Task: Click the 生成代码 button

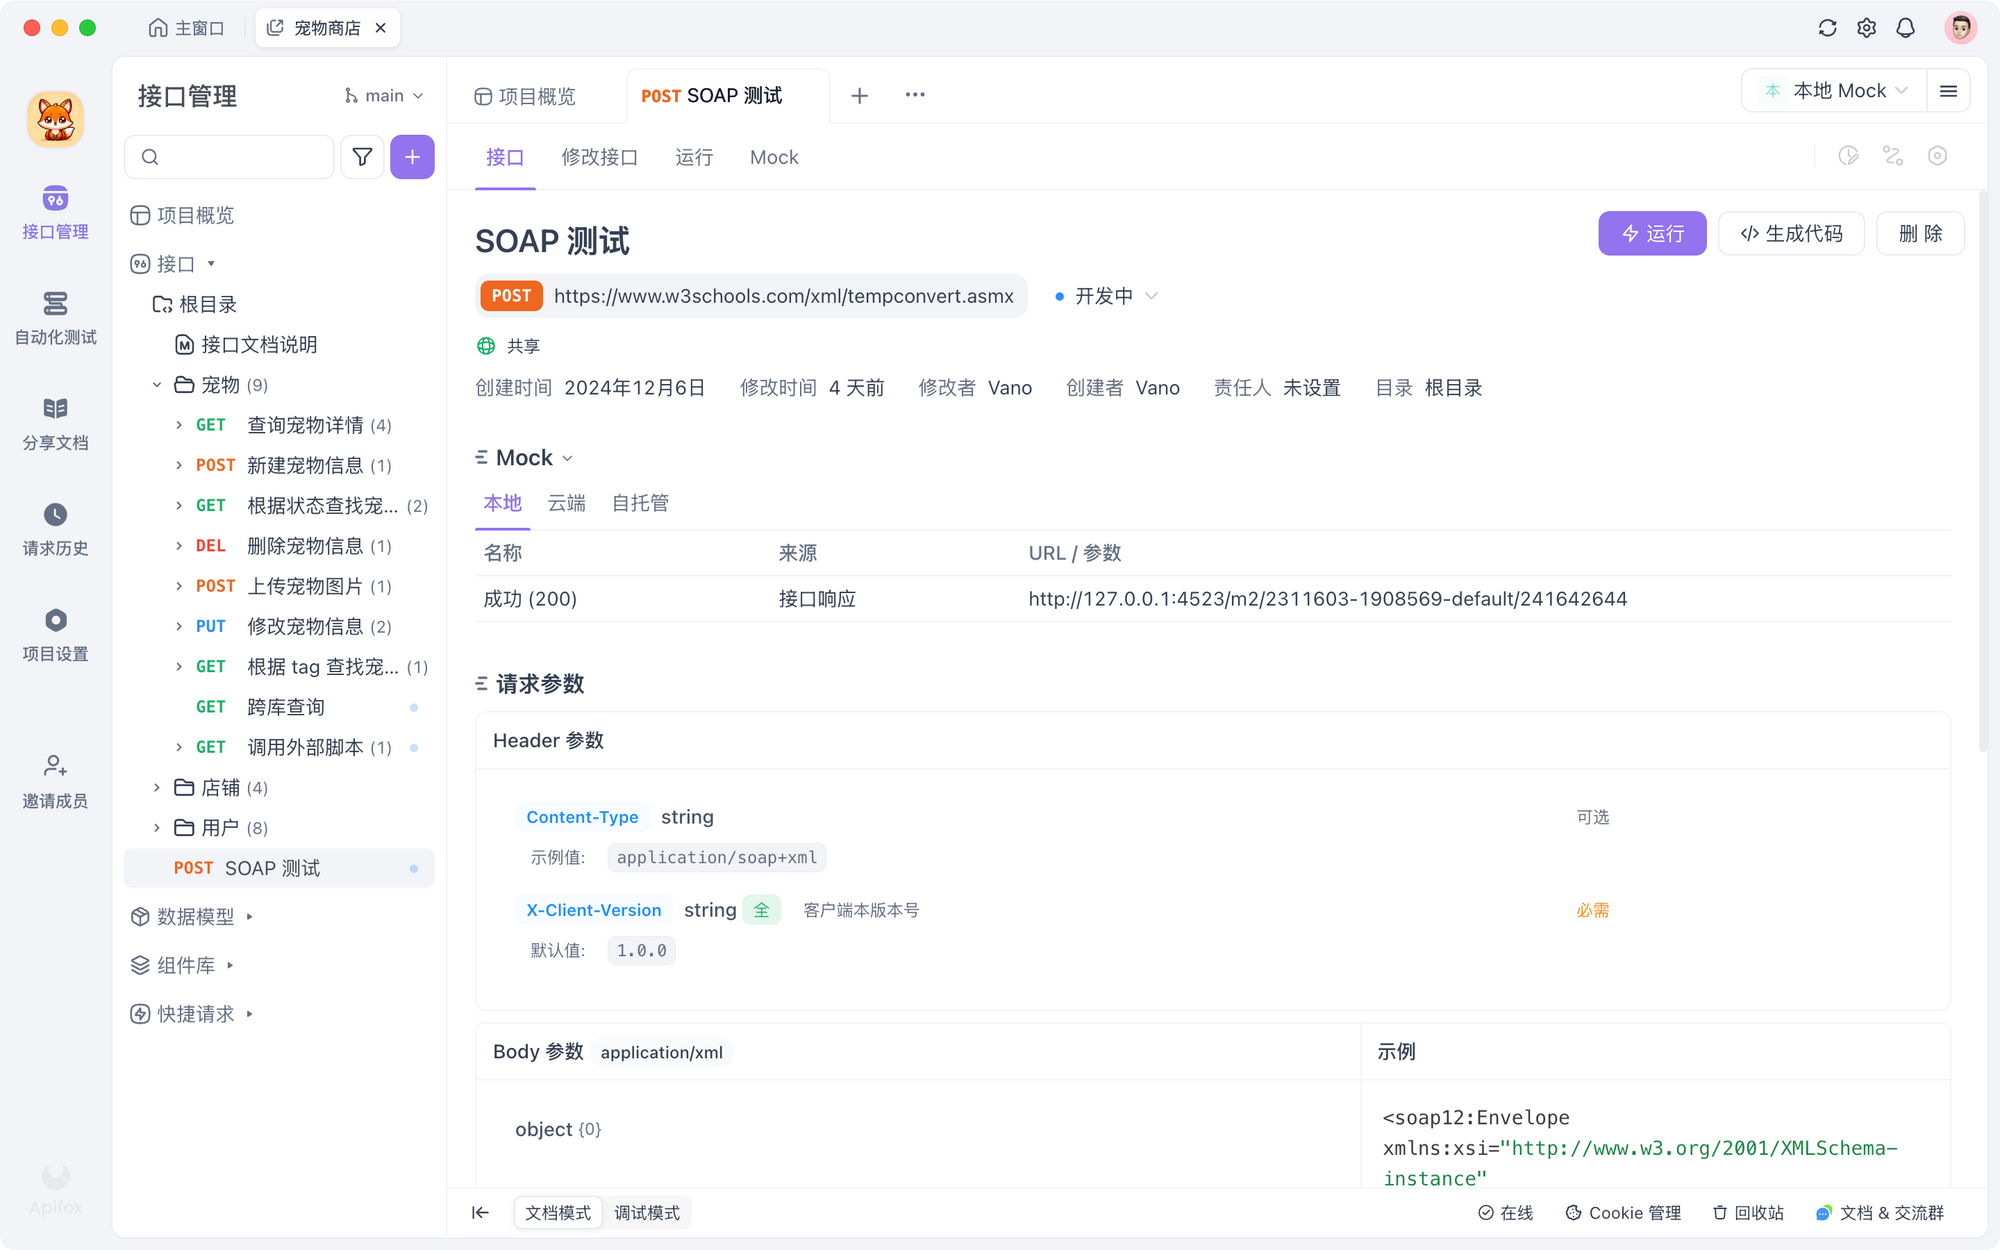Action: 1791,233
